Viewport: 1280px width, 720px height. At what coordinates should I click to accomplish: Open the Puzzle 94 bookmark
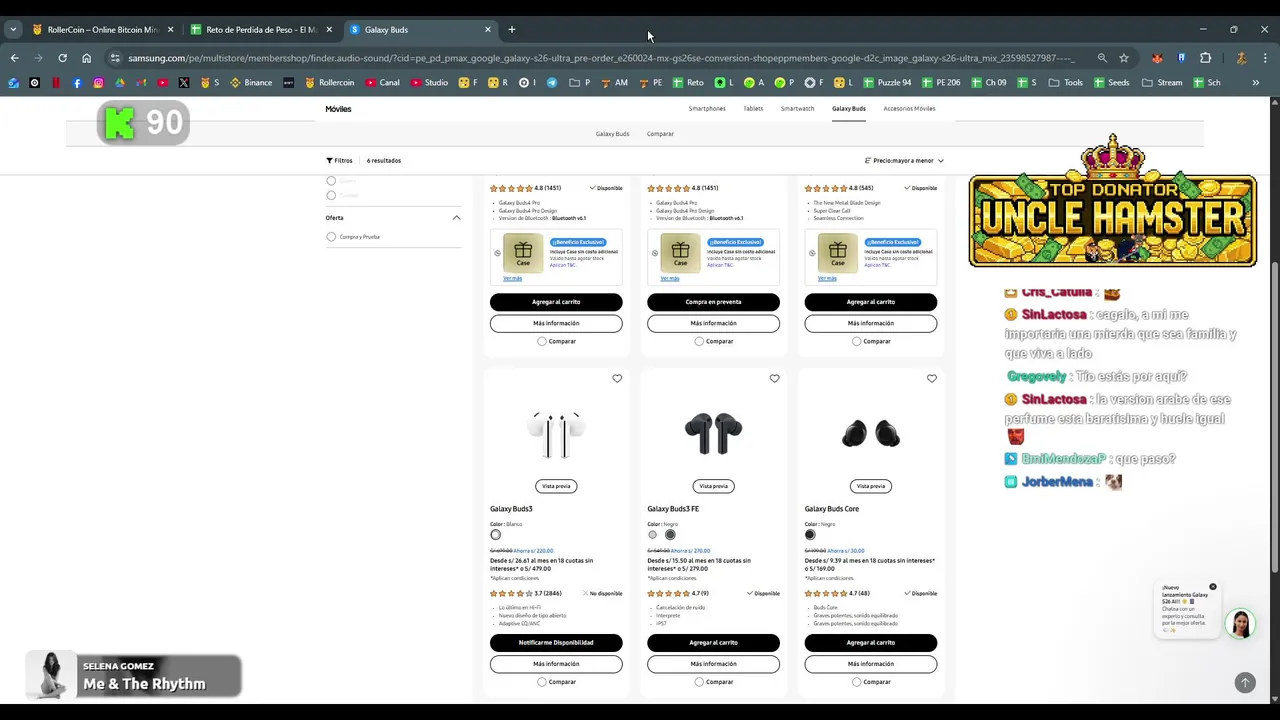[x=887, y=82]
